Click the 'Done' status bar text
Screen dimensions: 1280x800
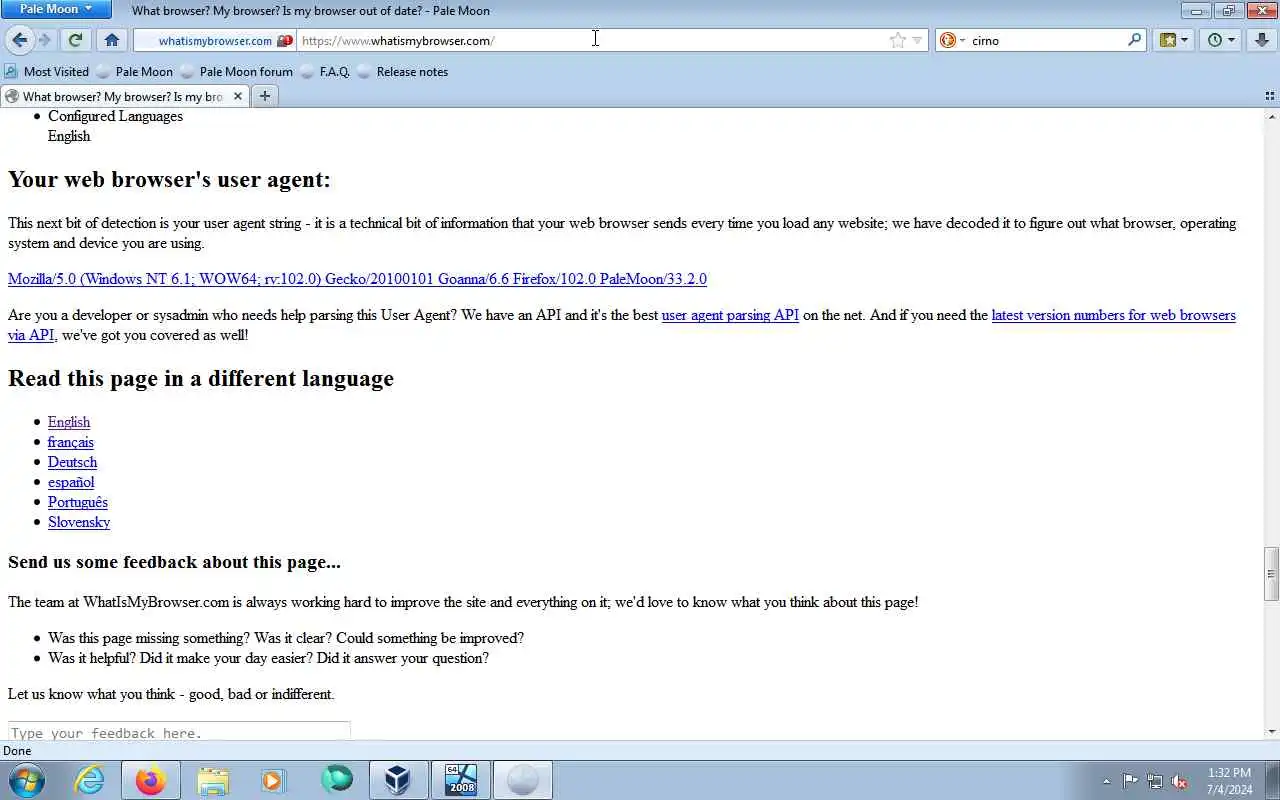tap(17, 751)
